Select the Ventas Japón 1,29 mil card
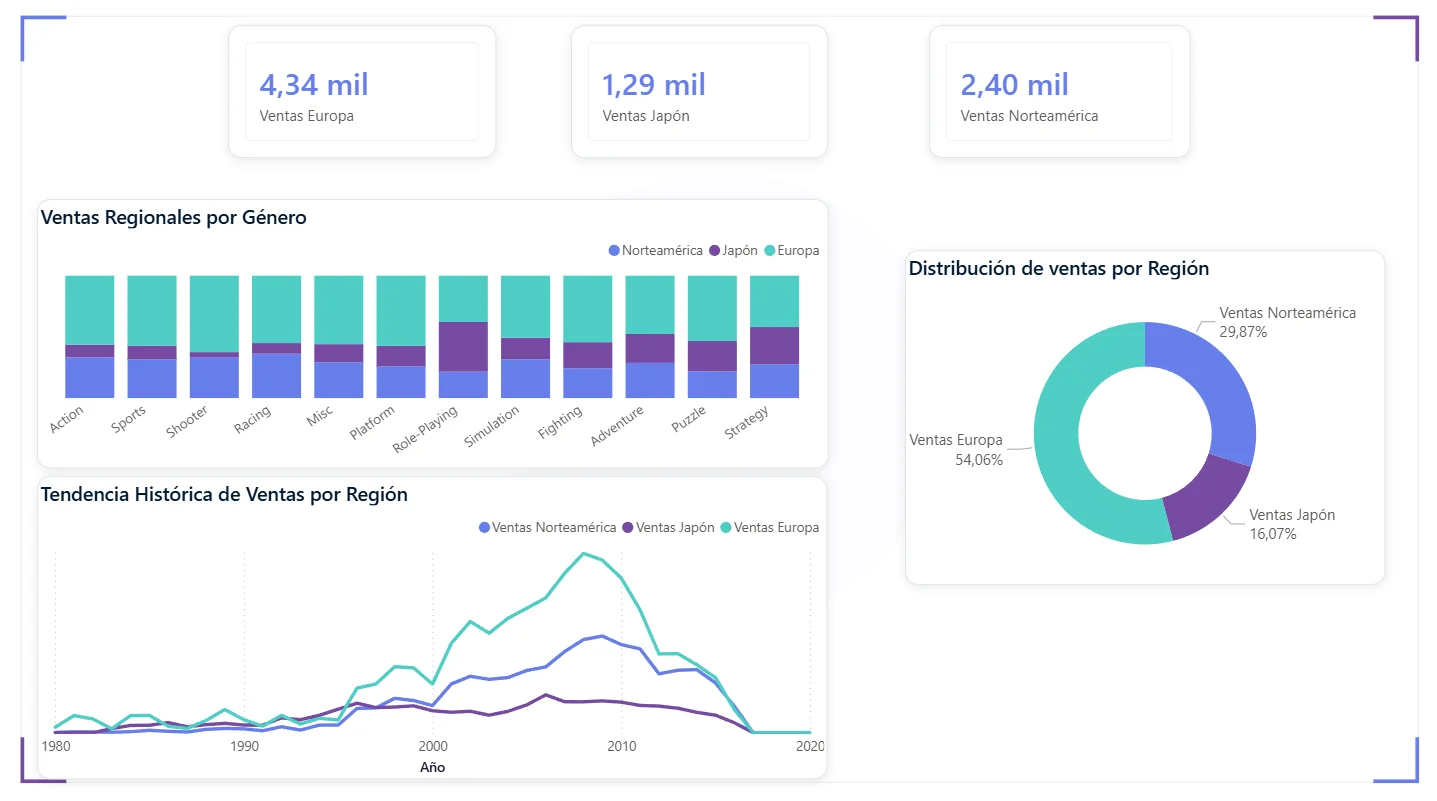Viewport: 1437px width, 801px height. (698, 91)
